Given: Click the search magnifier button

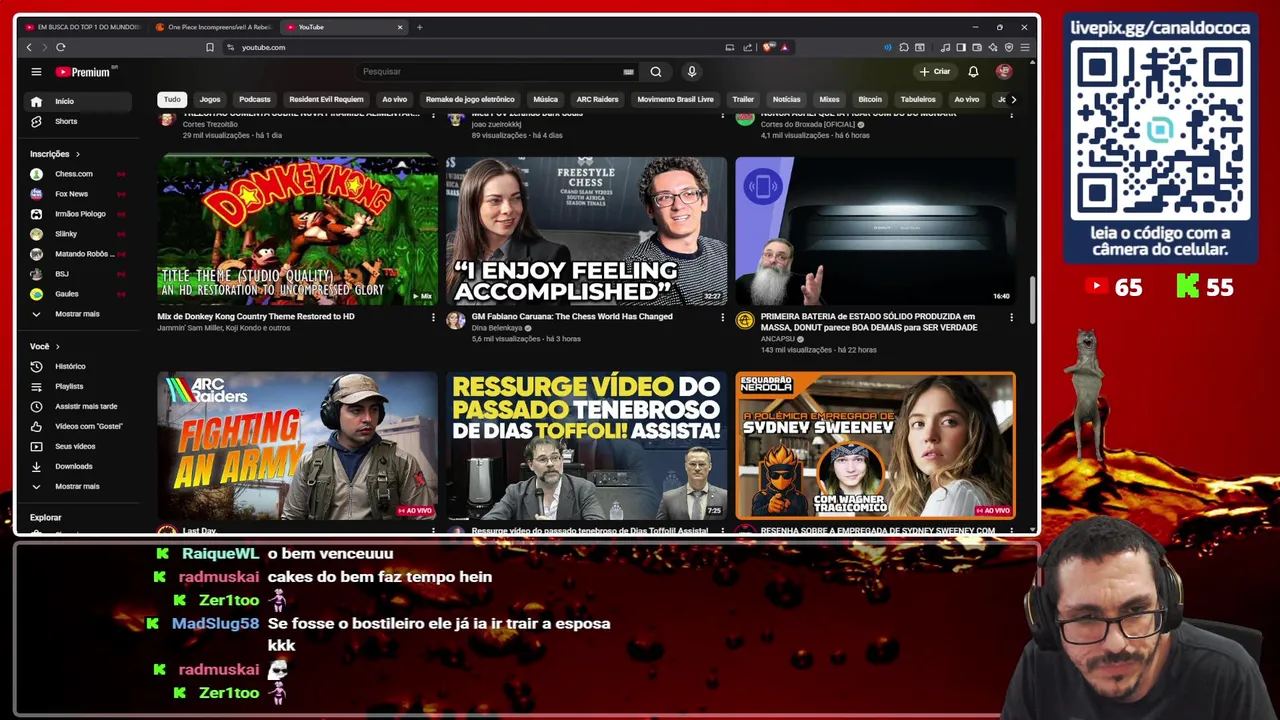Looking at the screenshot, I should 656,72.
